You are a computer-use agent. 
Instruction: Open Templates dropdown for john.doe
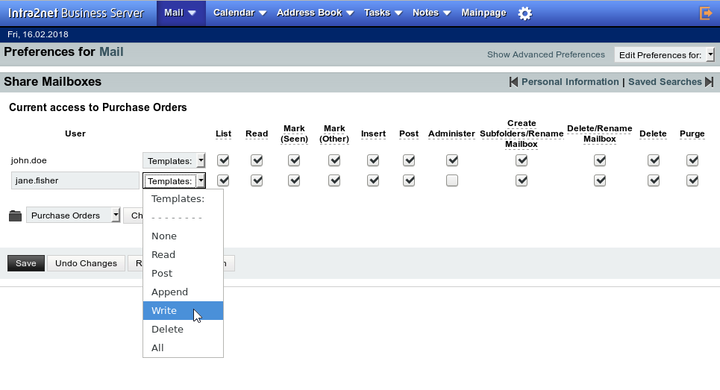(174, 161)
